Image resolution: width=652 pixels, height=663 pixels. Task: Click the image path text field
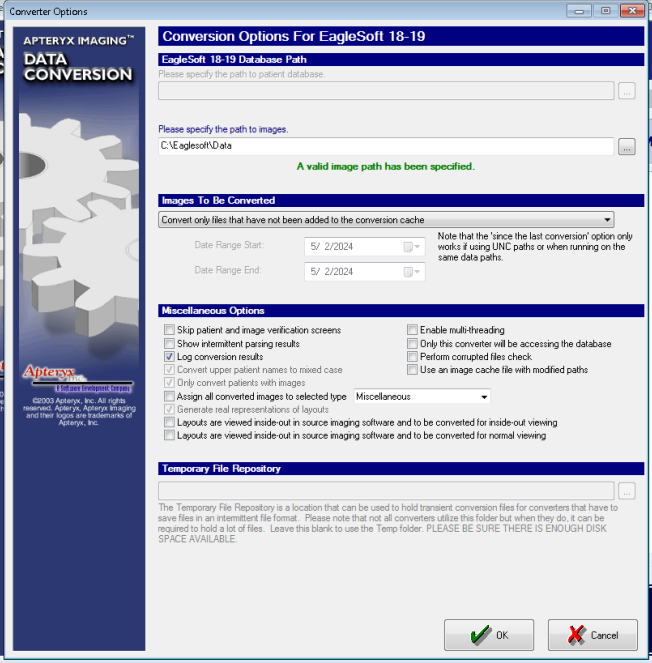(x=386, y=146)
